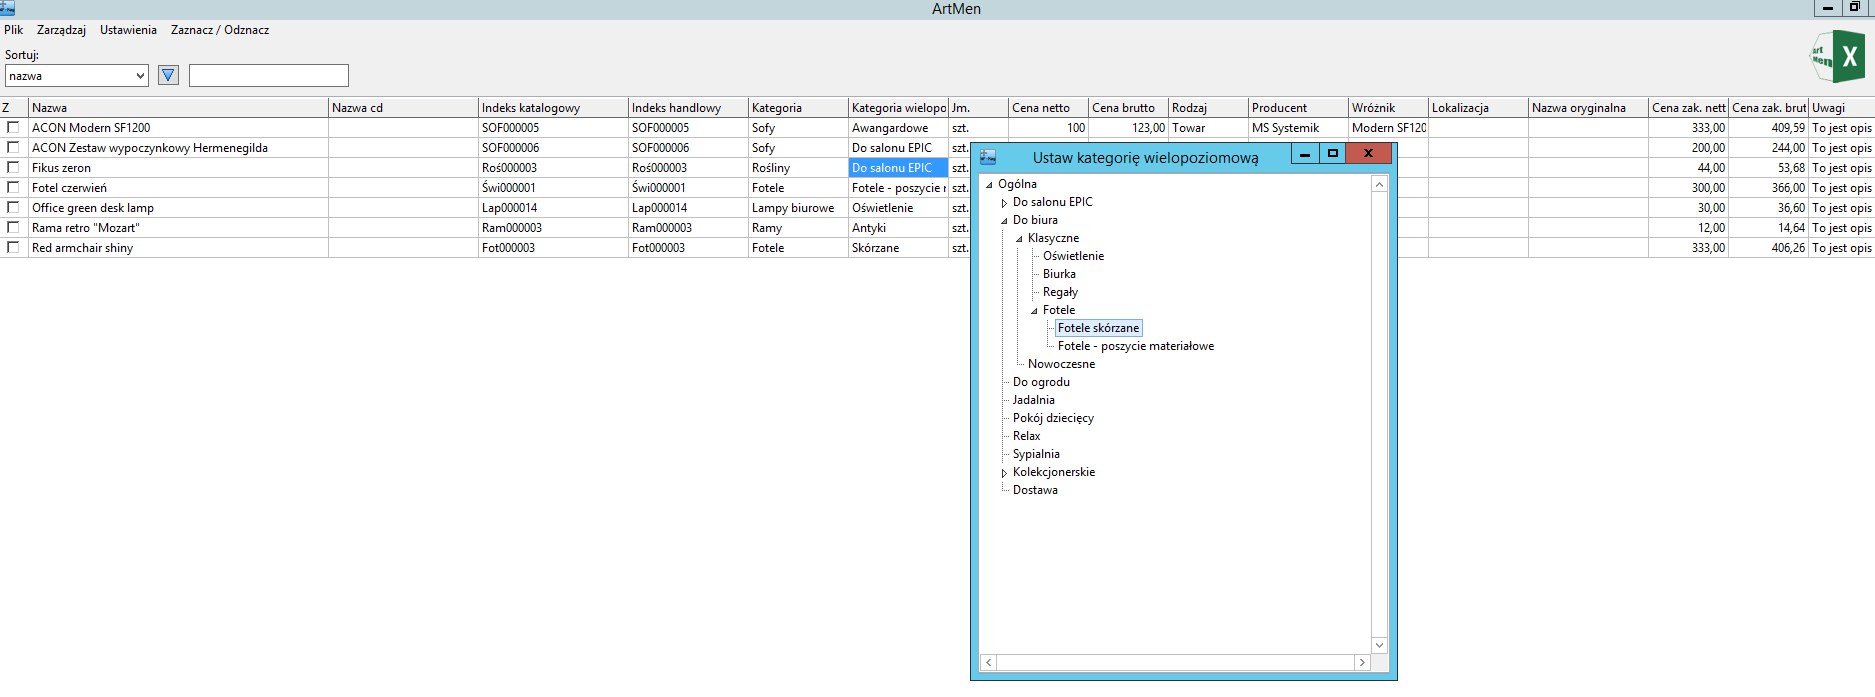Image resolution: width=1875 pixels, height=697 pixels.
Task: Open the Plik menu
Action: pos(13,30)
